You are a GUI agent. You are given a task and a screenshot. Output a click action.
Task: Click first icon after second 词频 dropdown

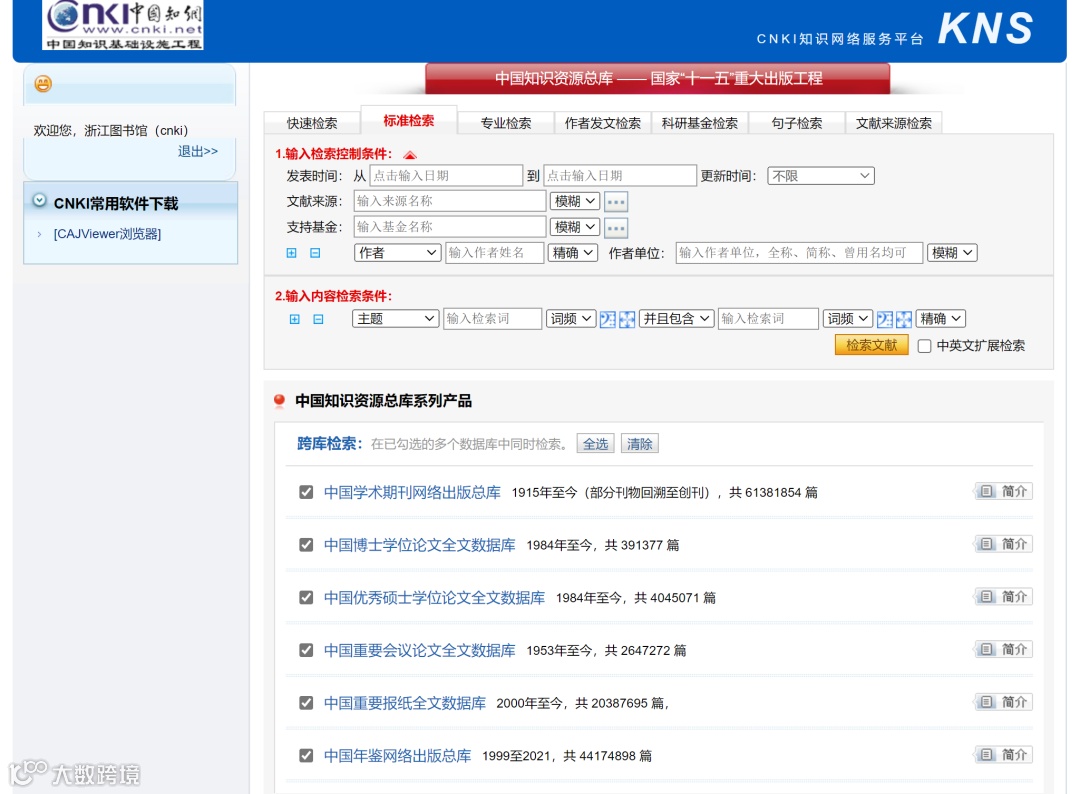(884, 319)
